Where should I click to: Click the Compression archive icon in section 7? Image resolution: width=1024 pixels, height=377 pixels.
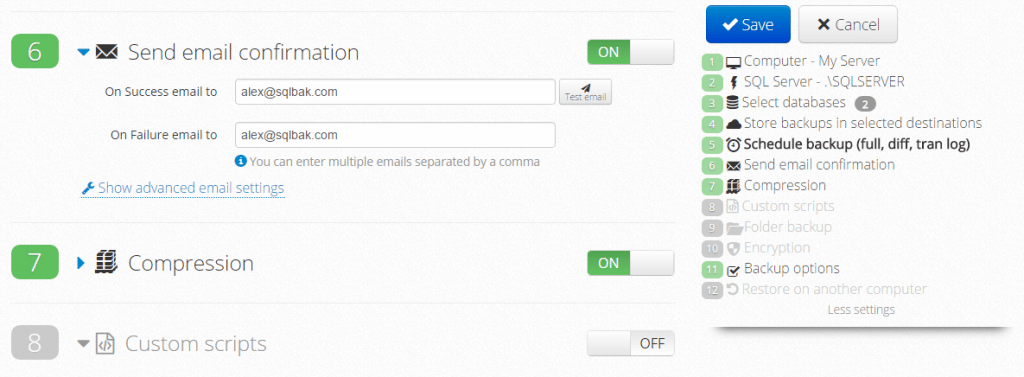106,263
